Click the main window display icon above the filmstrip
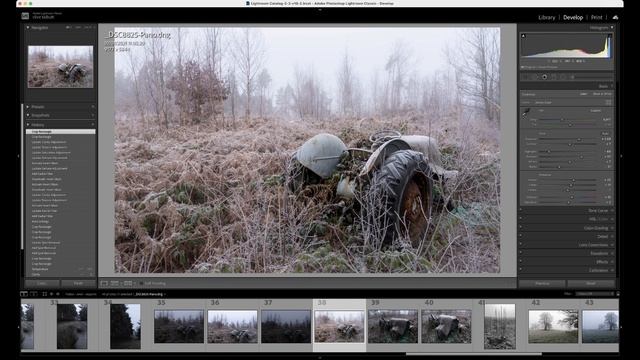The image size is (640, 360). (24, 294)
